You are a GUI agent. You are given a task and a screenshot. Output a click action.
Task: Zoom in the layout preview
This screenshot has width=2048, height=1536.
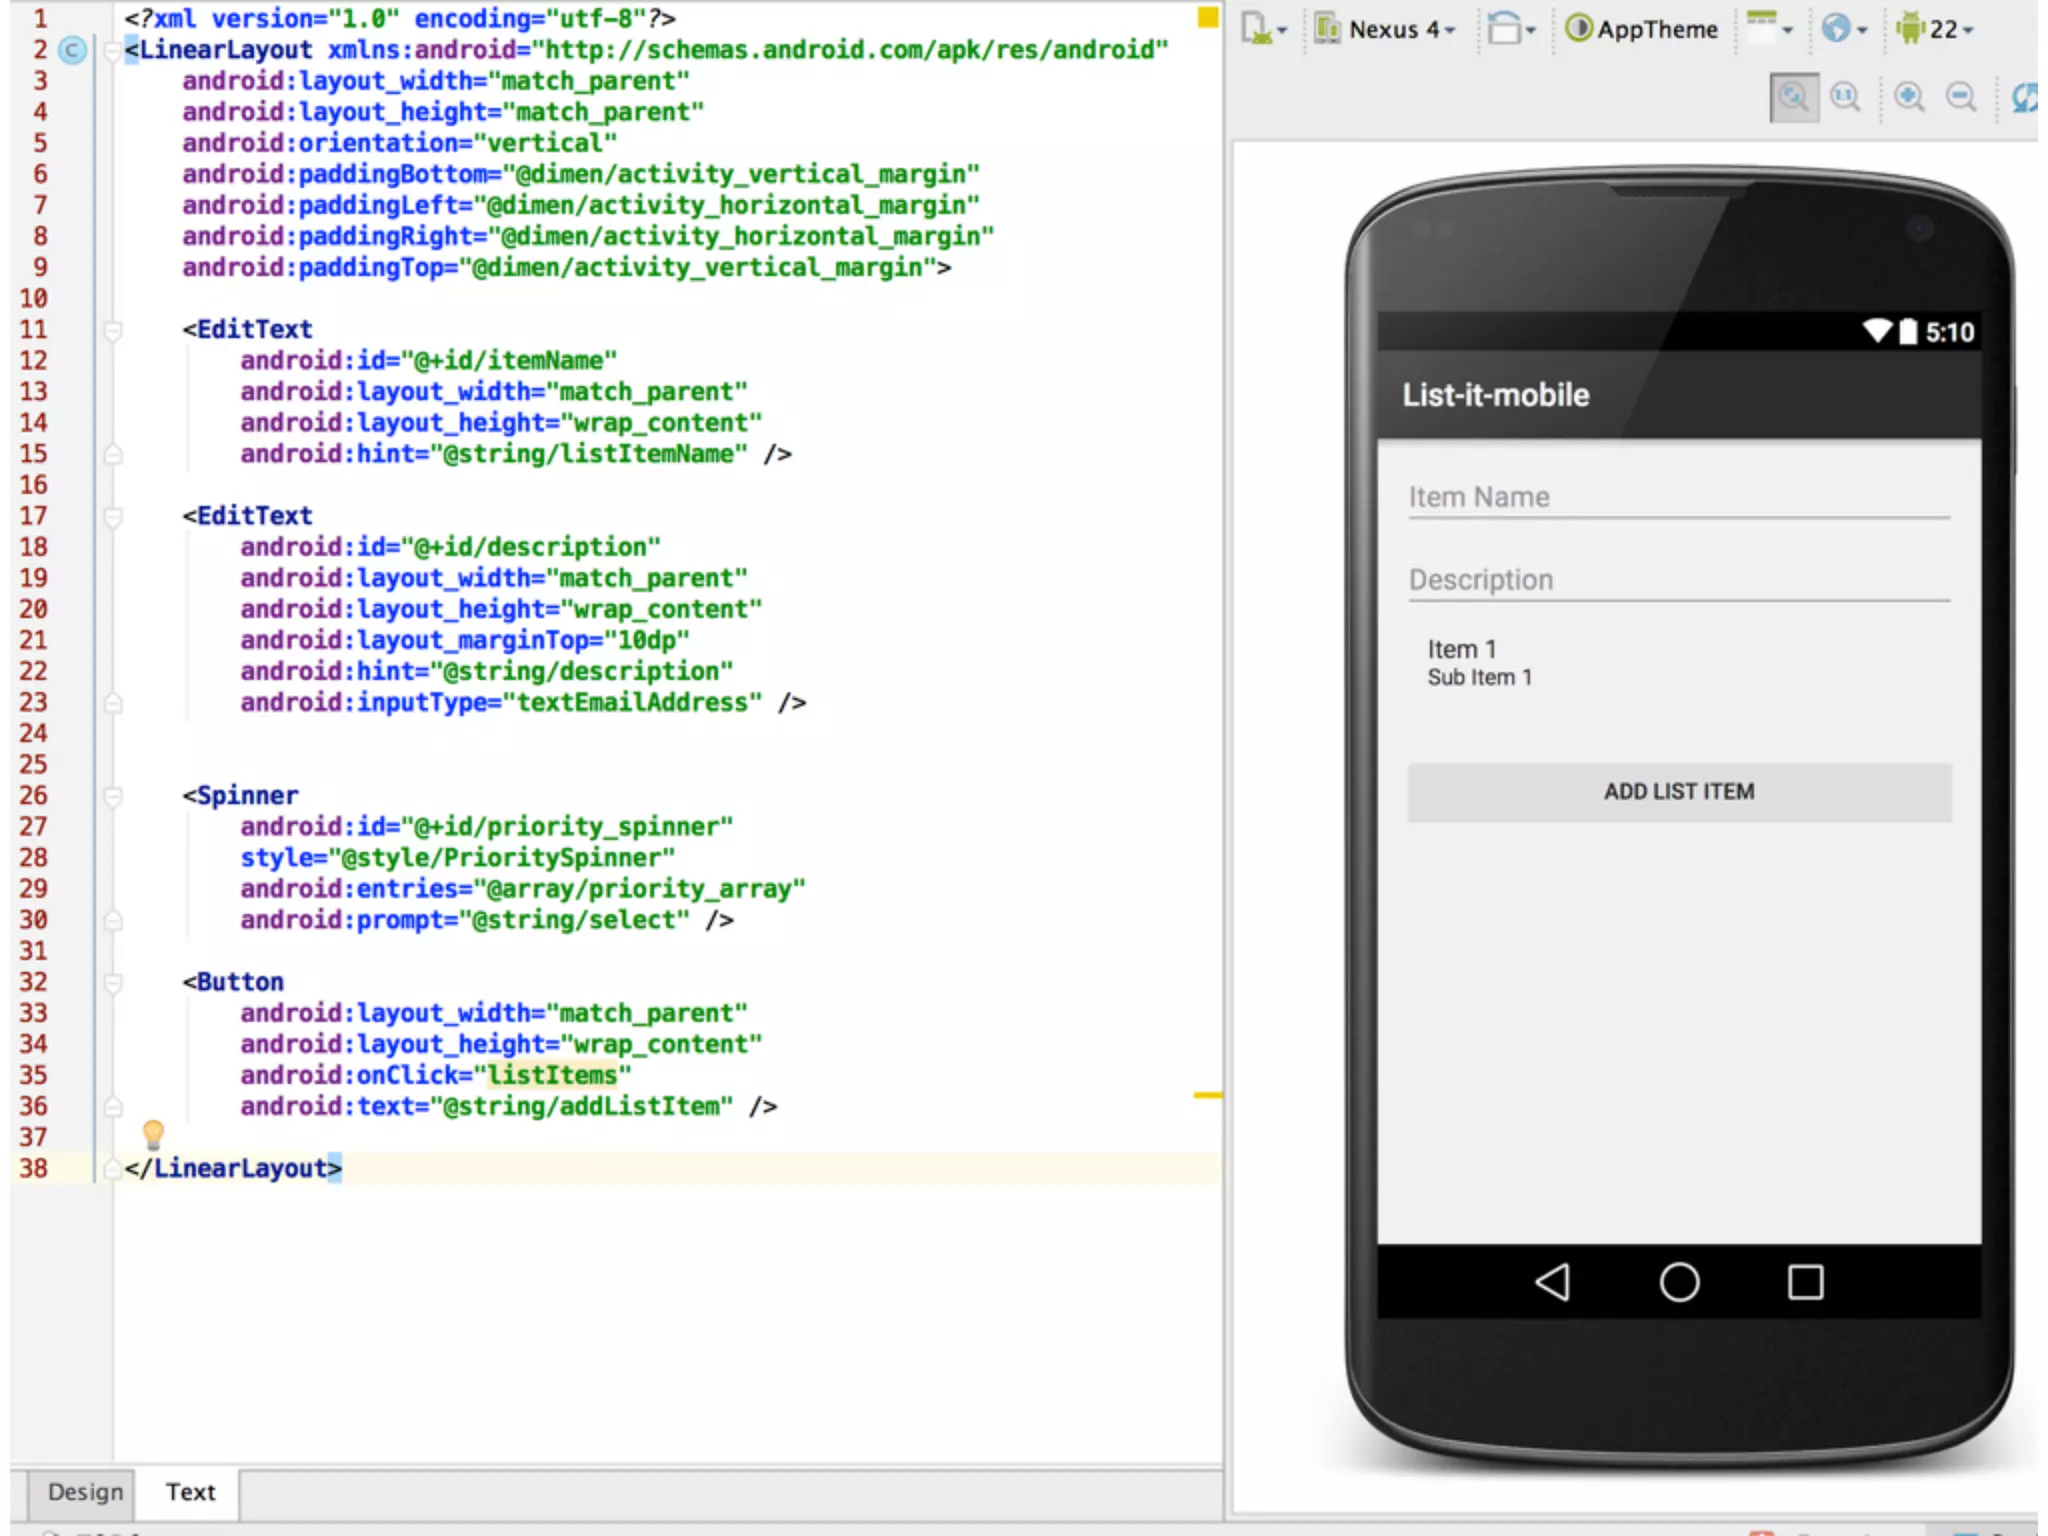click(1909, 97)
